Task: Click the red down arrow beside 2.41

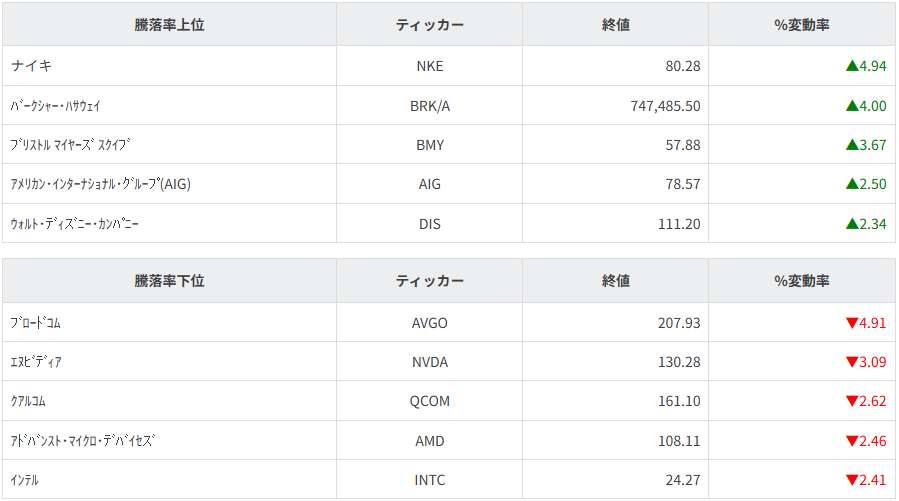Action: tap(852, 480)
